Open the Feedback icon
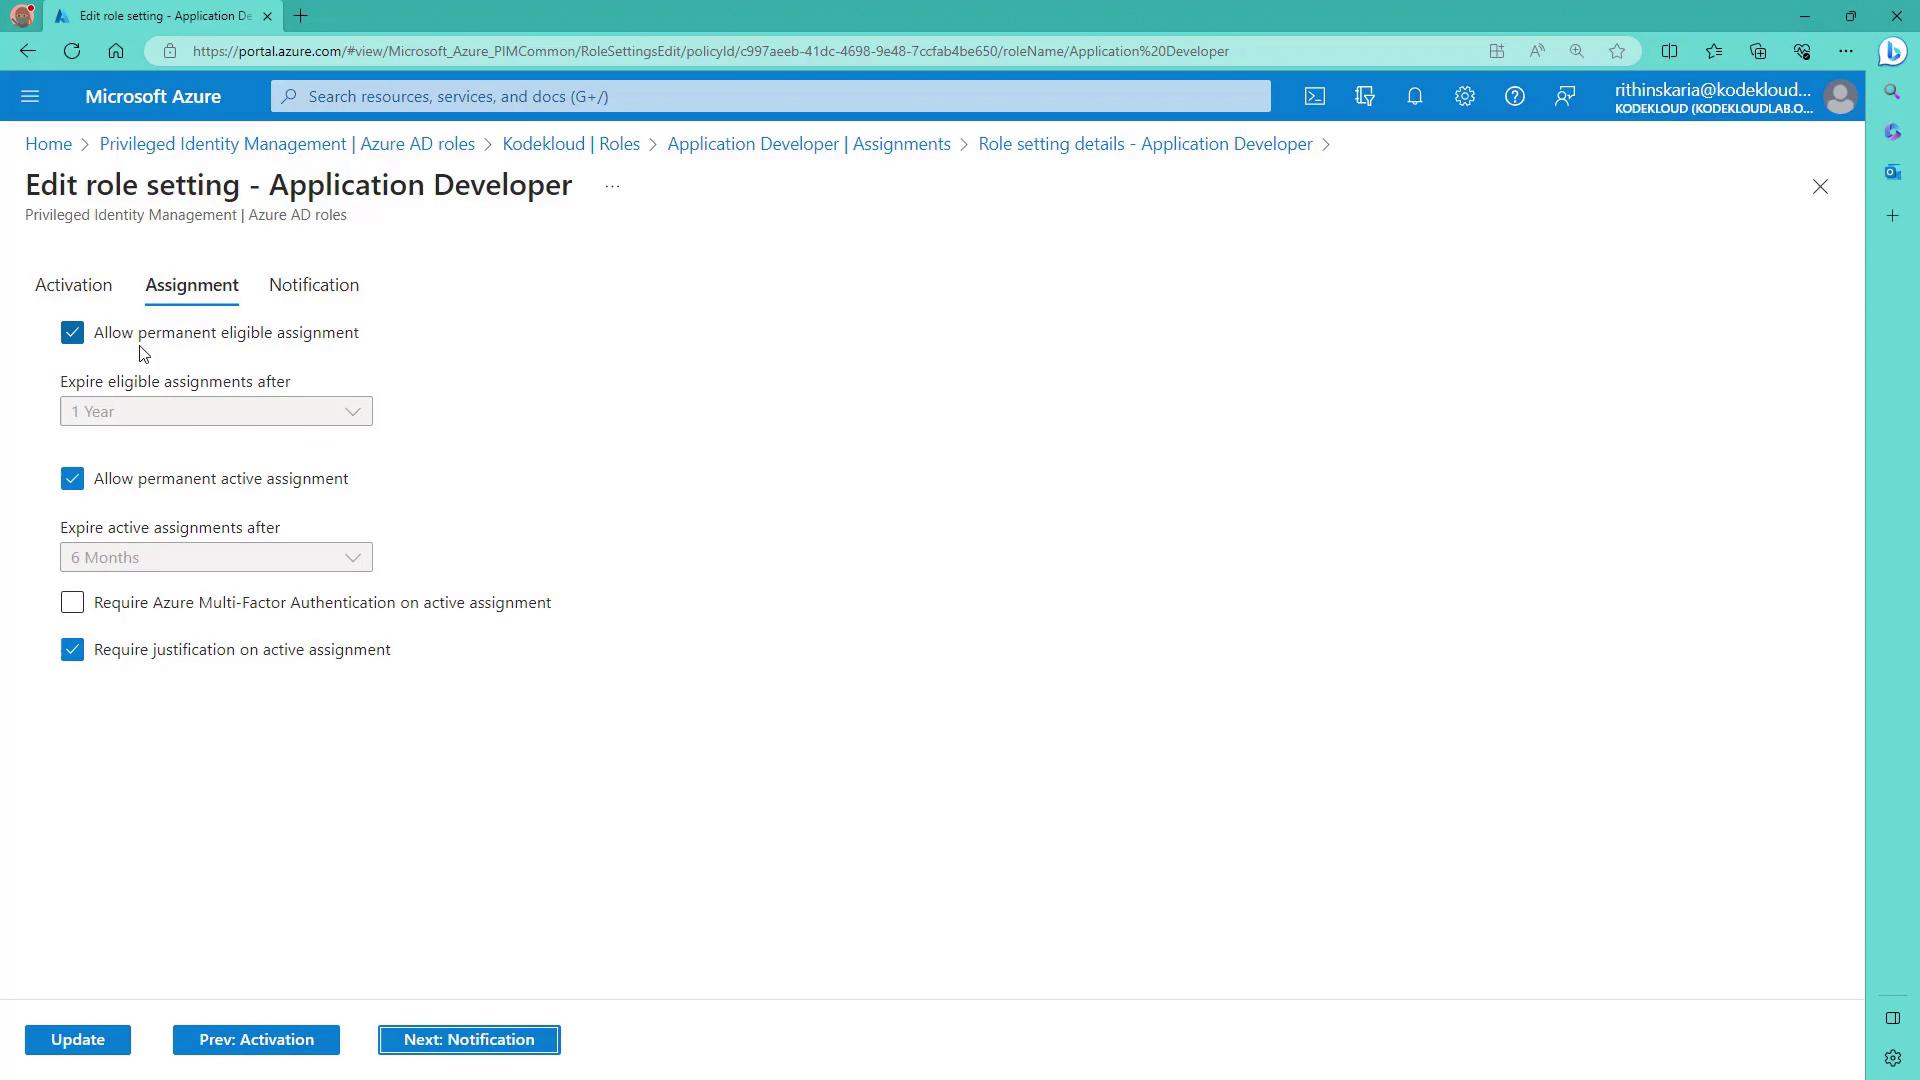The width and height of the screenshot is (1920, 1080). 1565,96
